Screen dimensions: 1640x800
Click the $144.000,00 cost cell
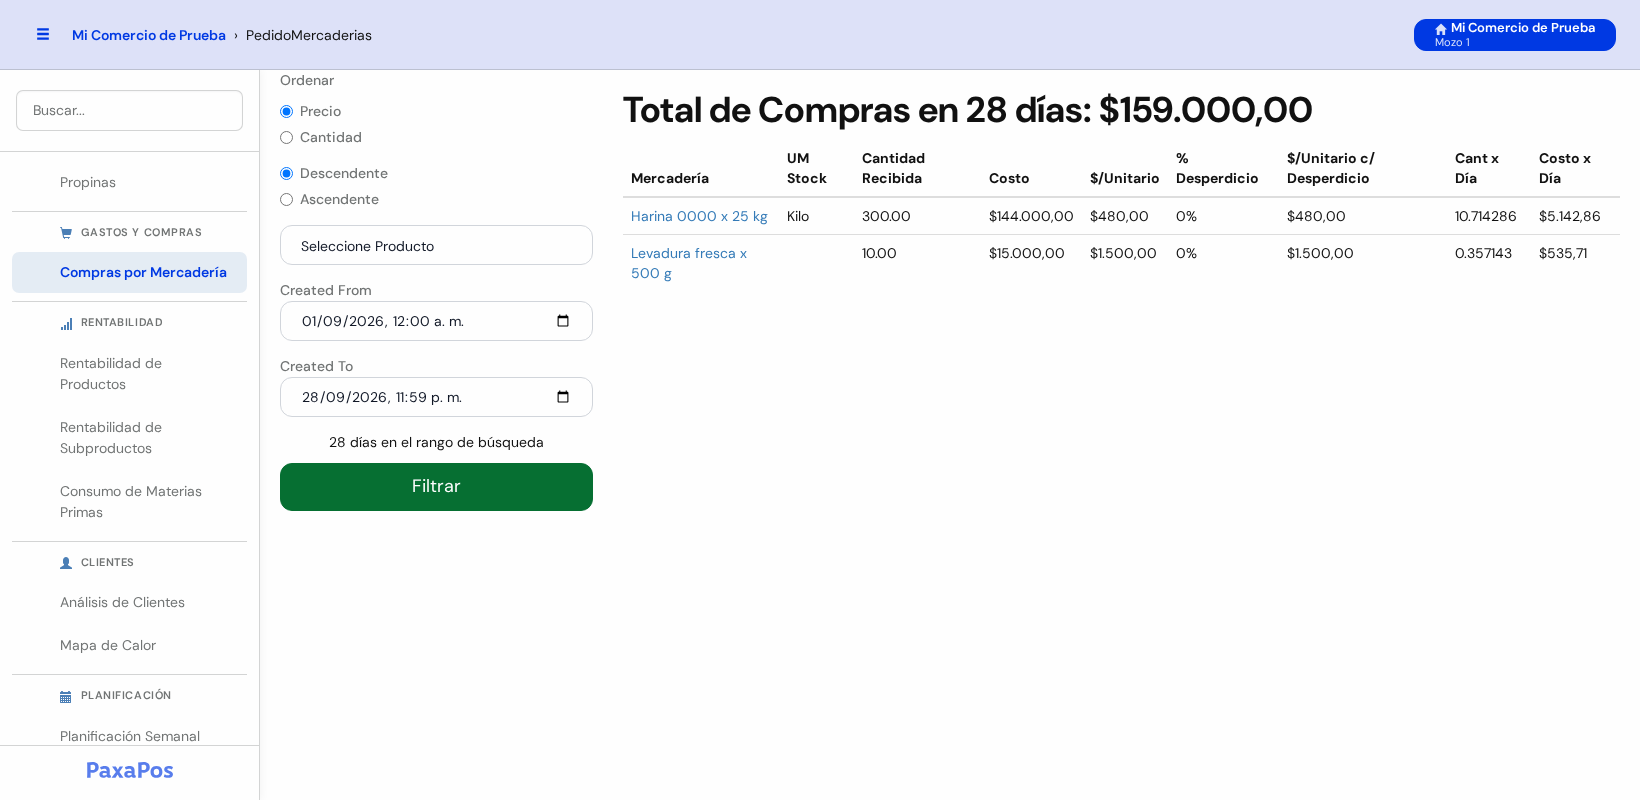(1031, 216)
